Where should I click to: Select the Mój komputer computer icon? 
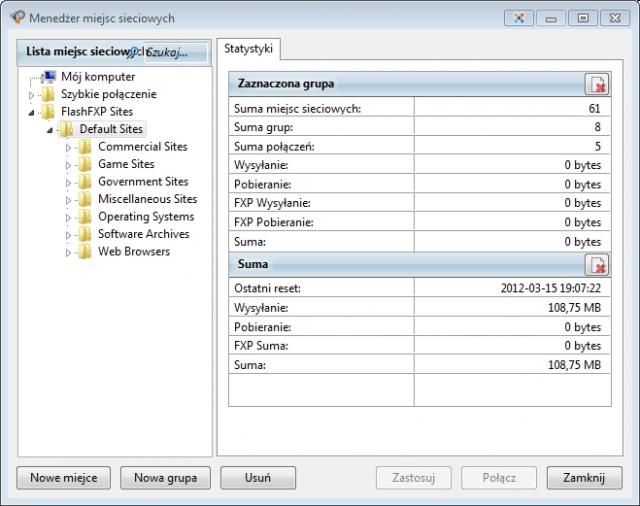49,77
